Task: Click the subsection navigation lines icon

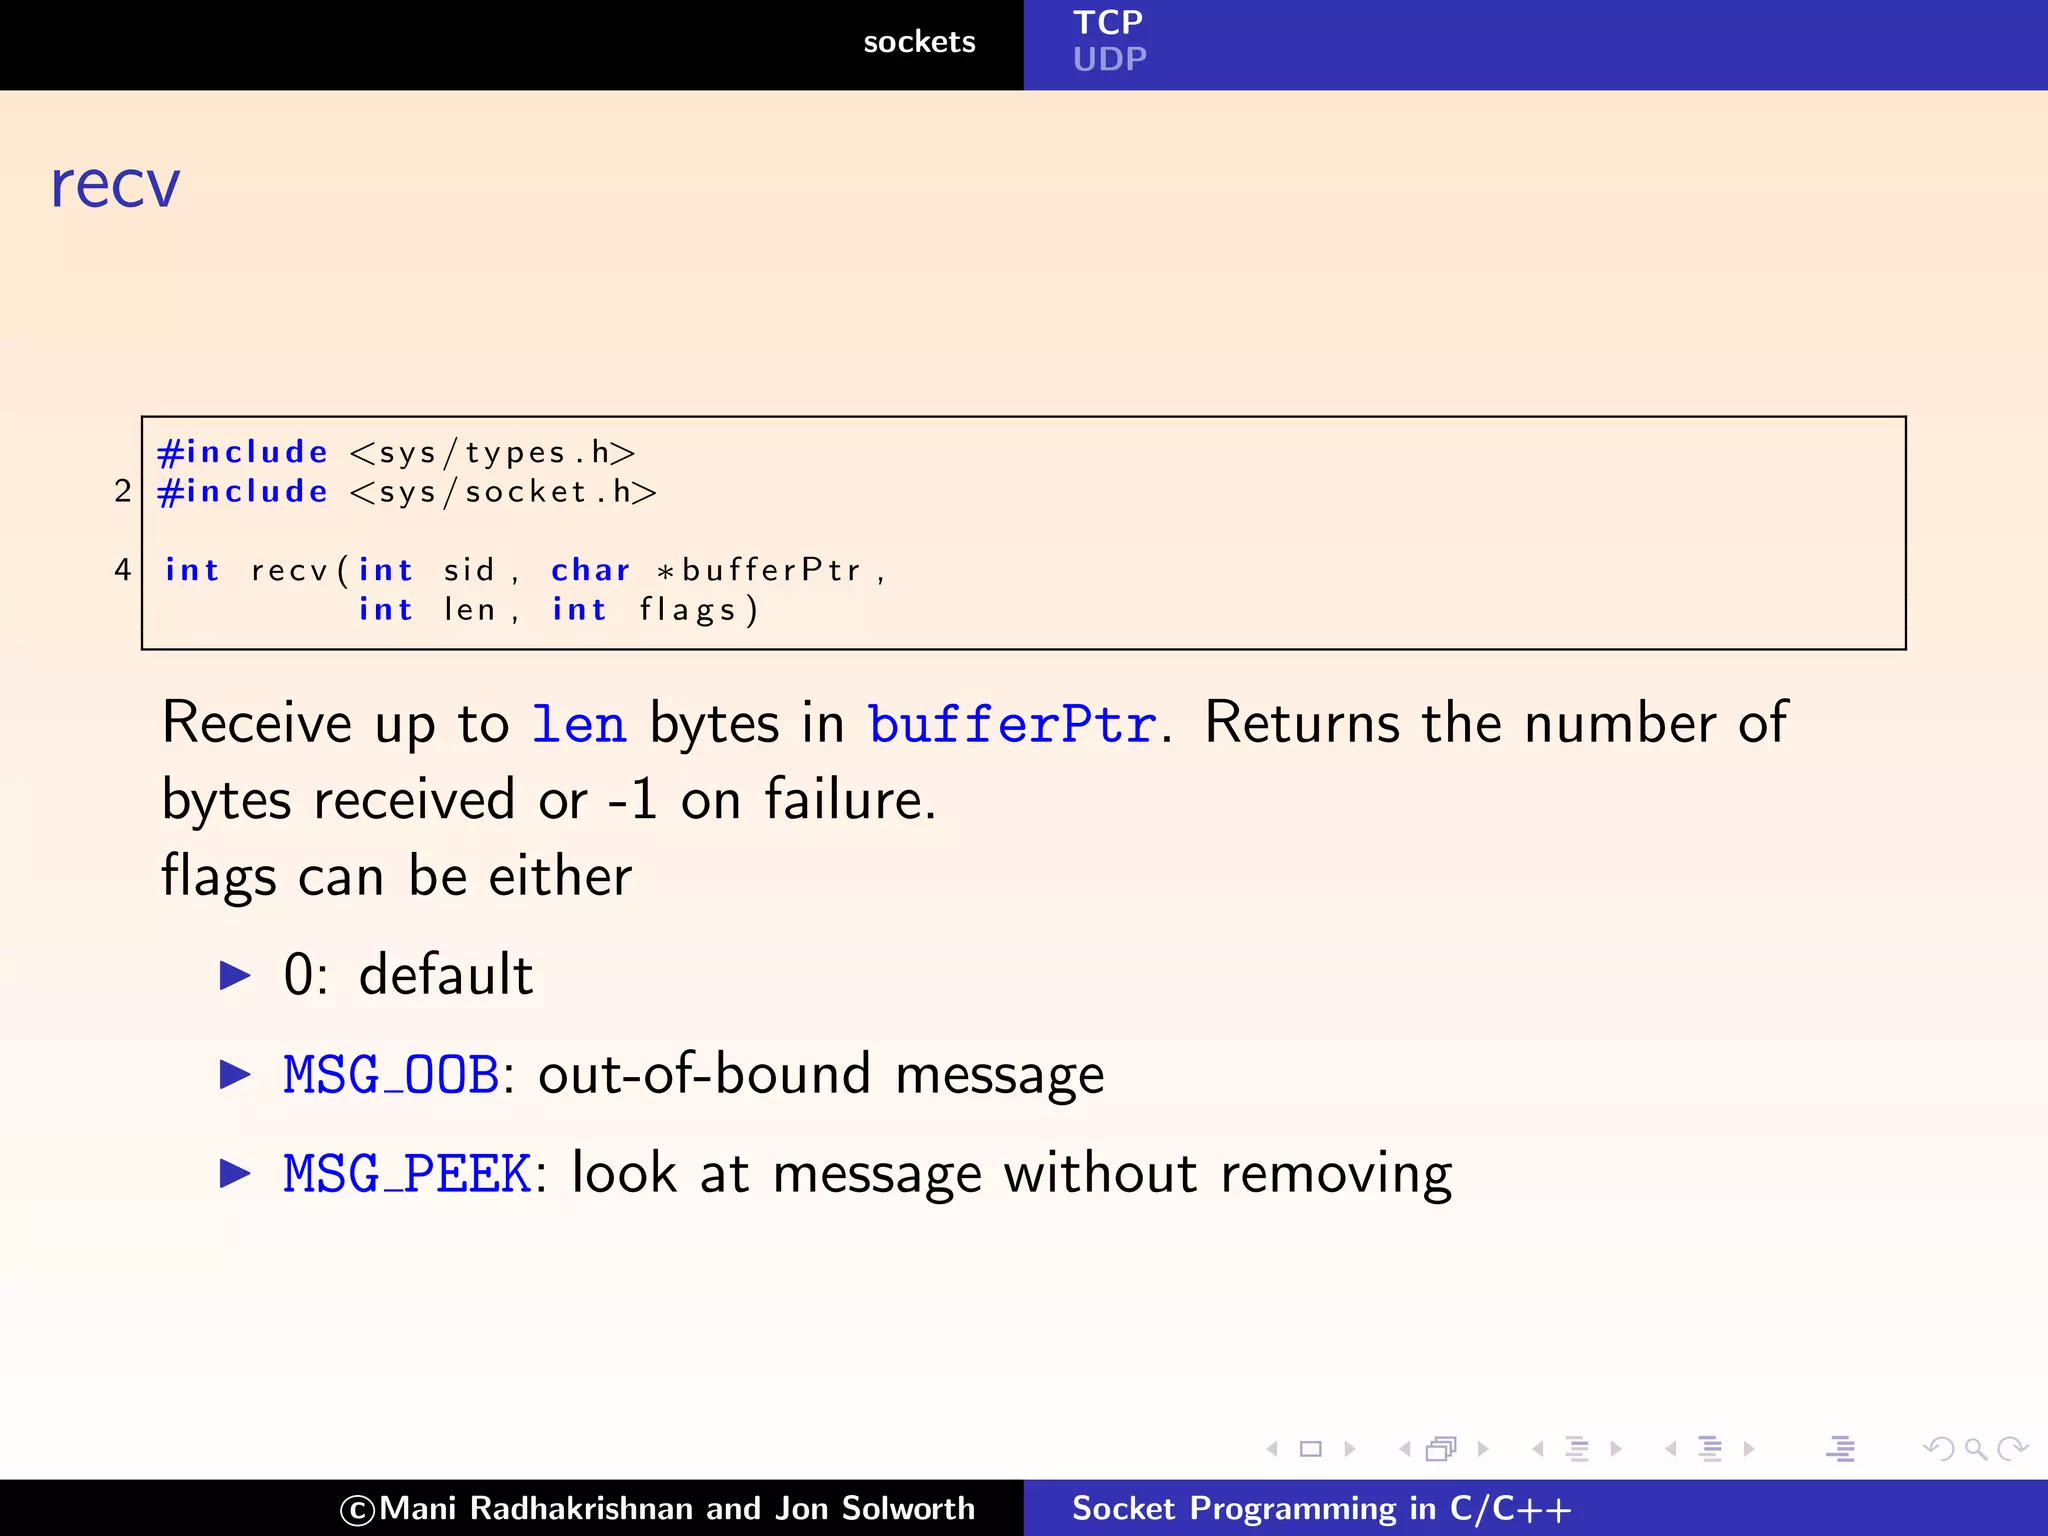Action: (1577, 1449)
